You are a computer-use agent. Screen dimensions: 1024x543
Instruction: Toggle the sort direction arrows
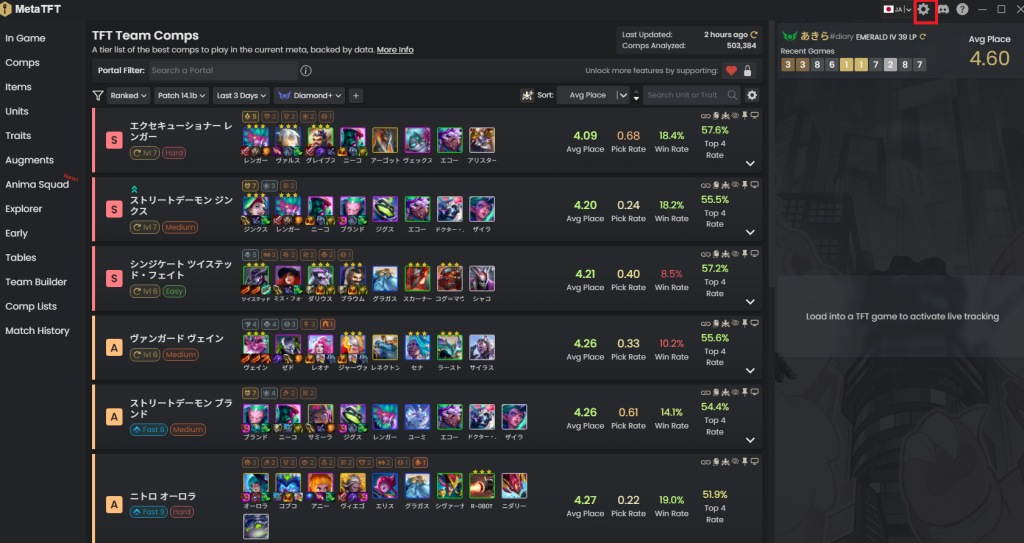coord(637,95)
